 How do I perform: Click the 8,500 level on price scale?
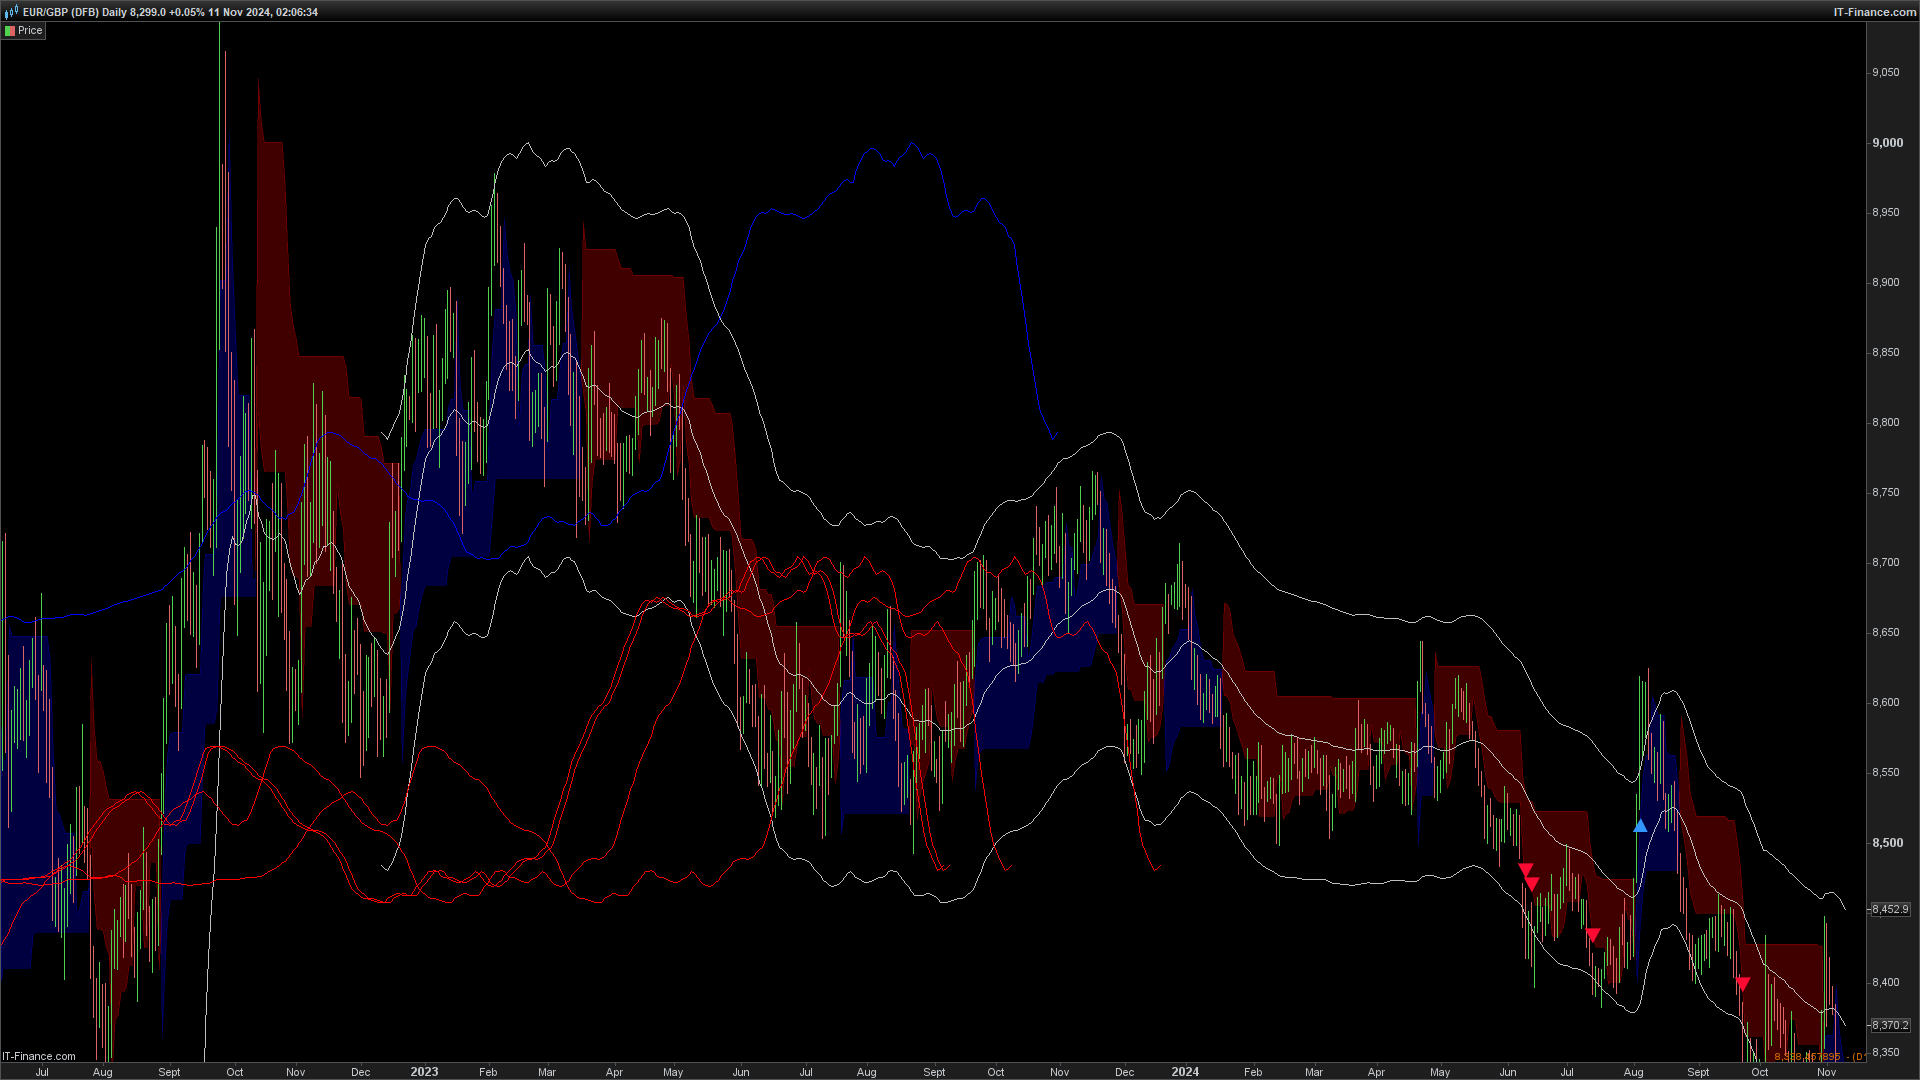pos(1887,843)
